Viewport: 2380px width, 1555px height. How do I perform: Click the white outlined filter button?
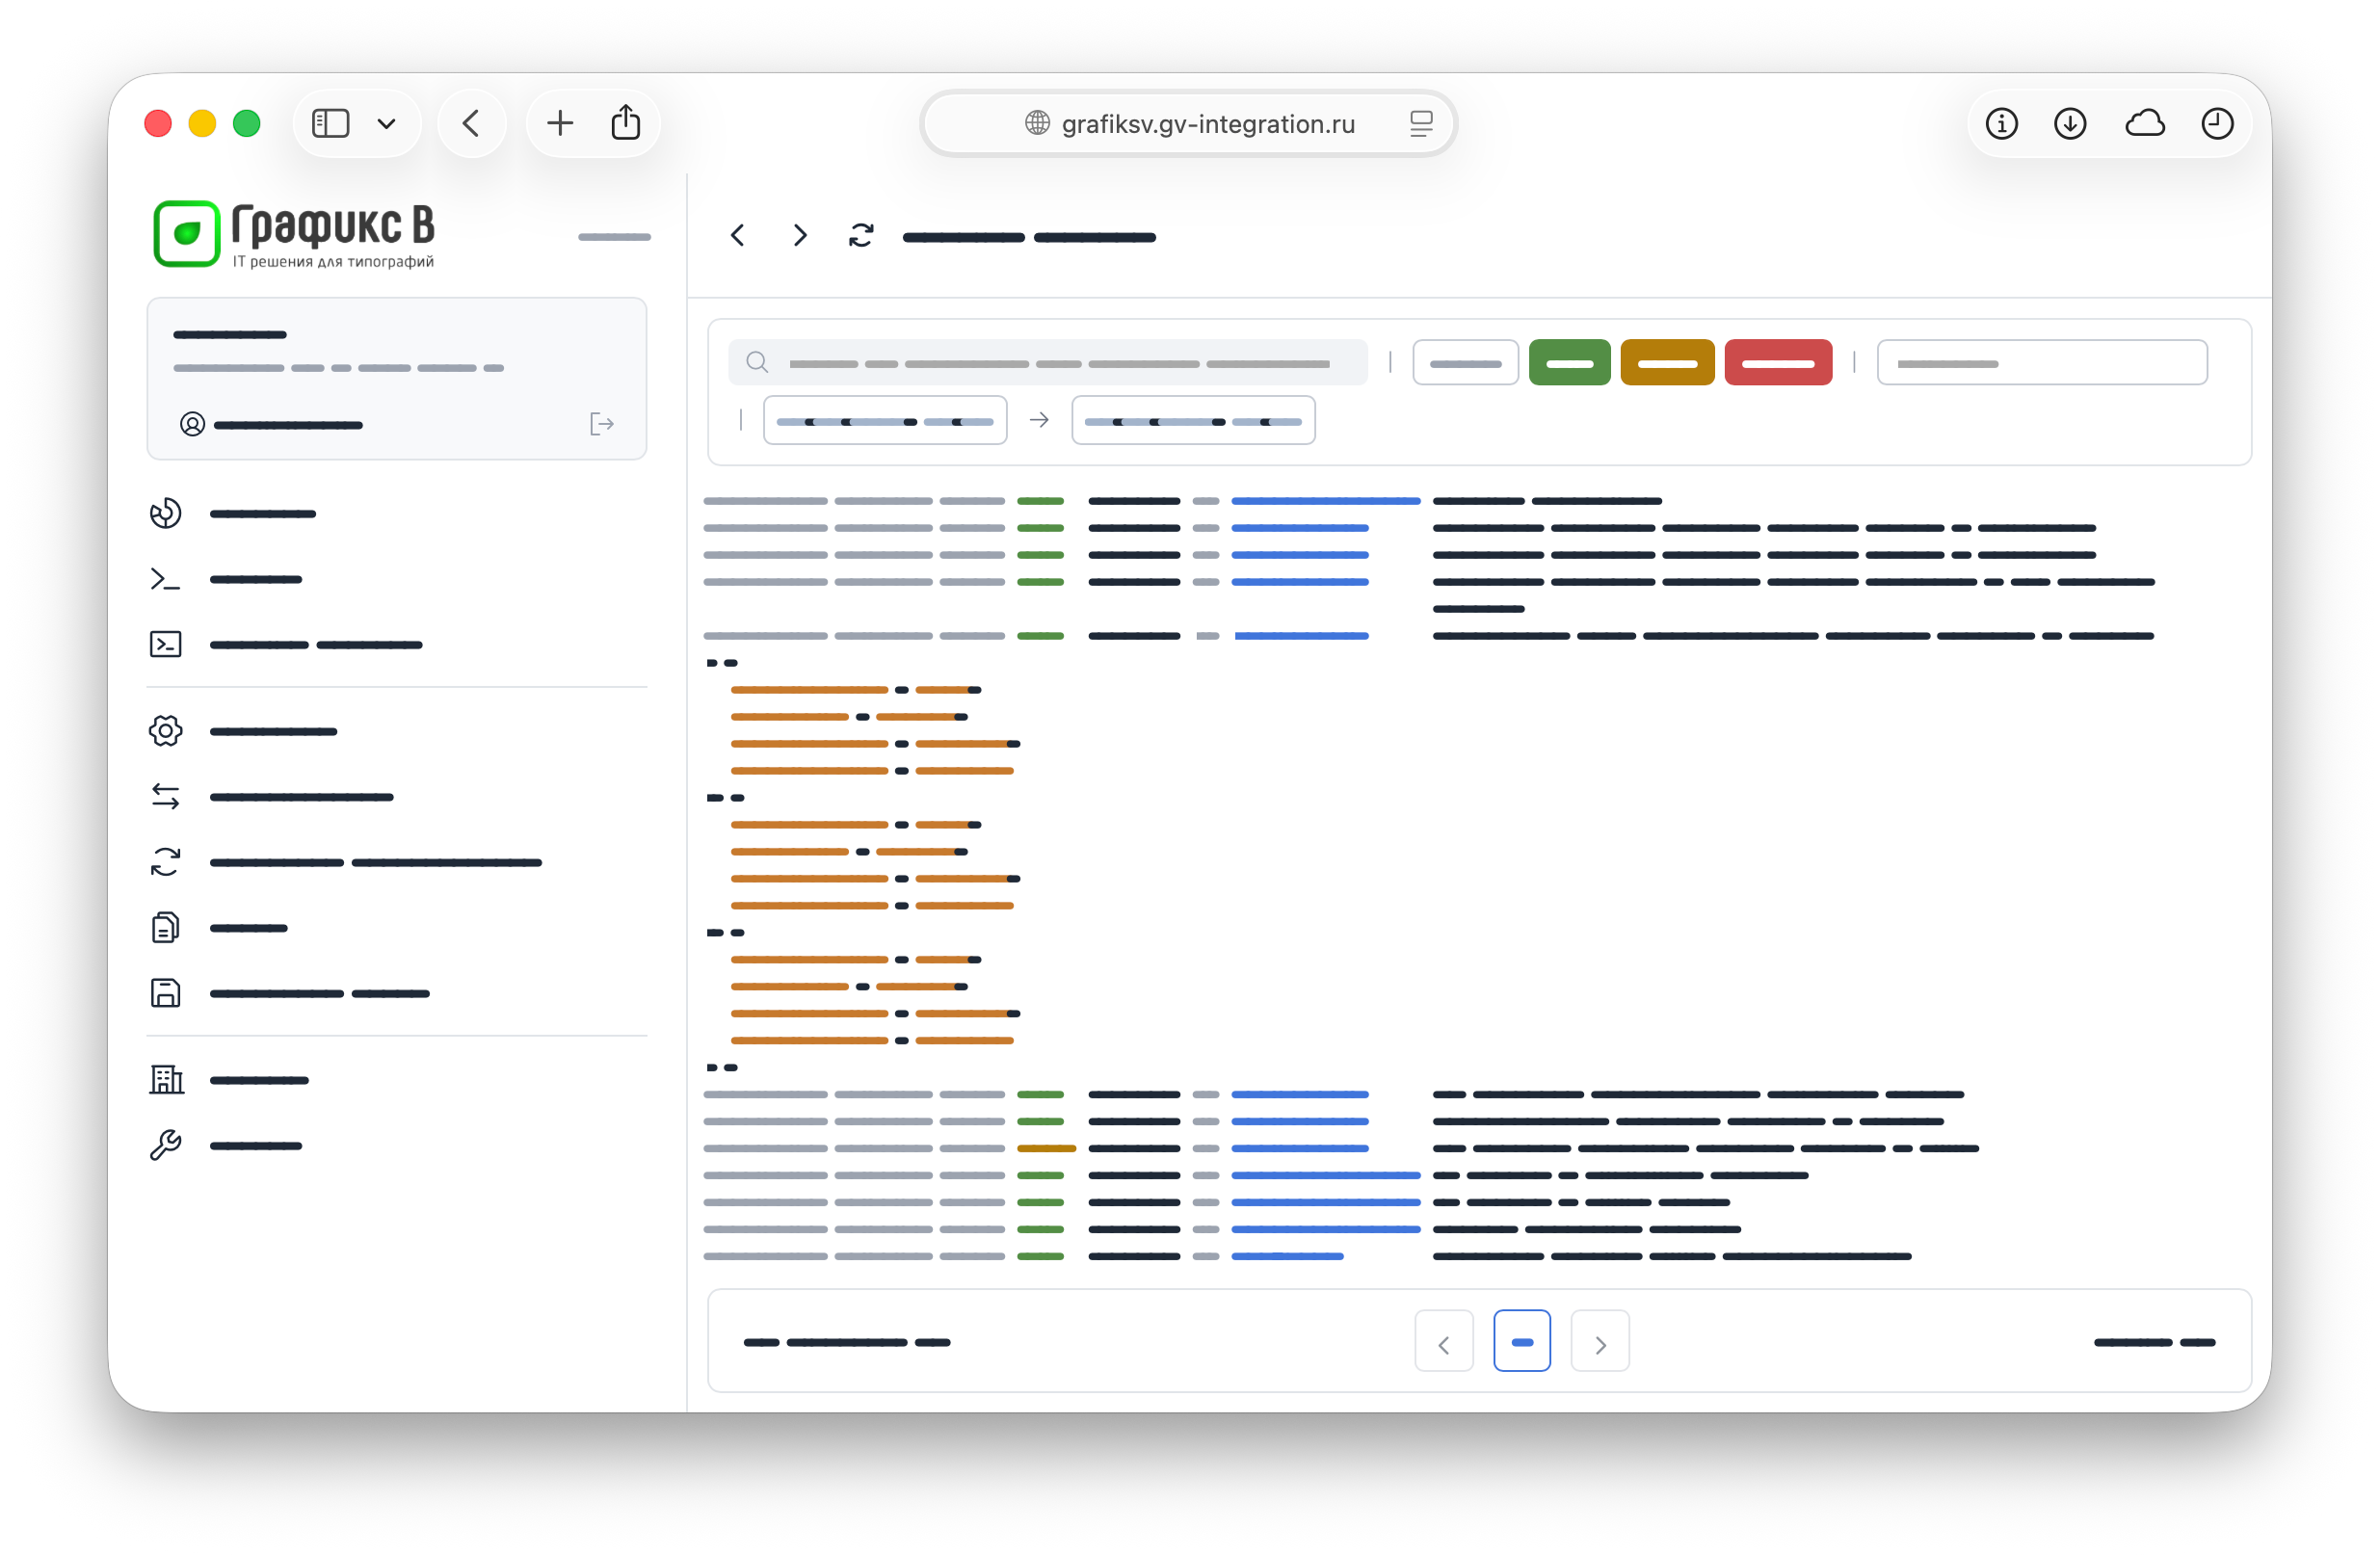point(1466,363)
